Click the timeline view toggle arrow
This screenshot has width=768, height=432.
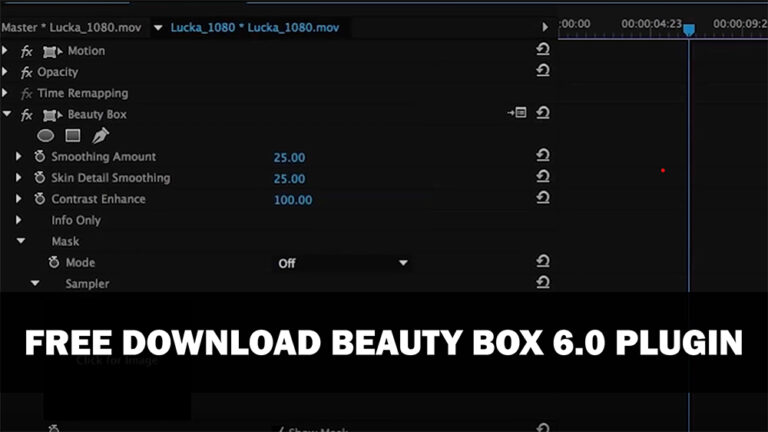(545, 27)
